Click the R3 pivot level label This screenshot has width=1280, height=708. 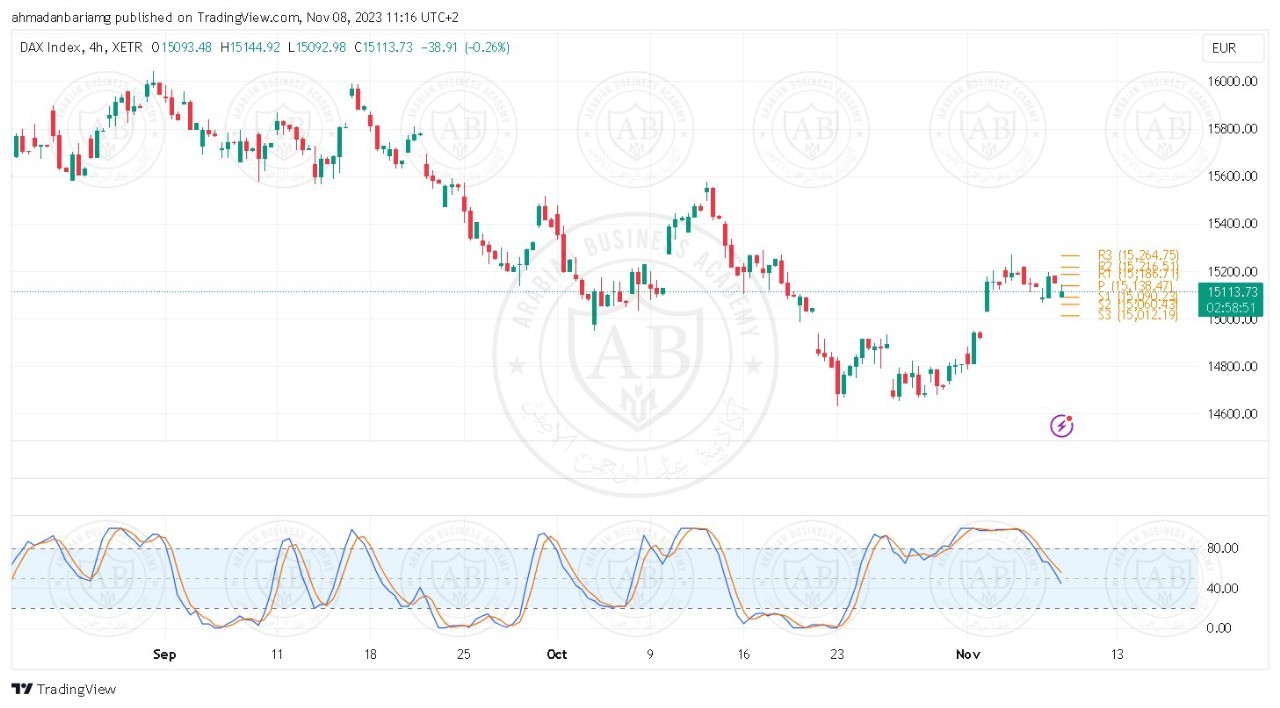pyautogui.click(x=1137, y=255)
